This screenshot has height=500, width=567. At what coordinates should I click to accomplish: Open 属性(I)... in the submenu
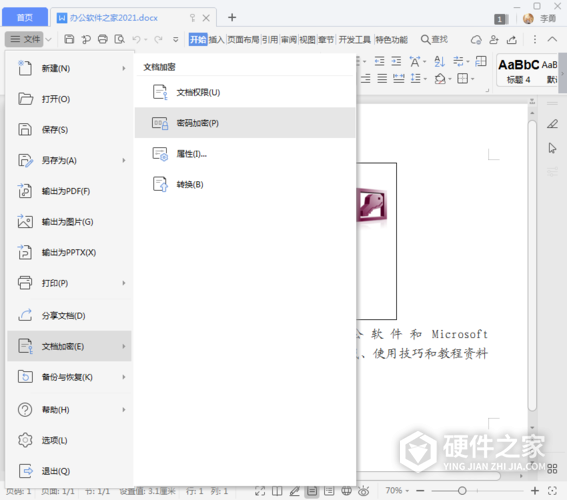[x=245, y=154]
